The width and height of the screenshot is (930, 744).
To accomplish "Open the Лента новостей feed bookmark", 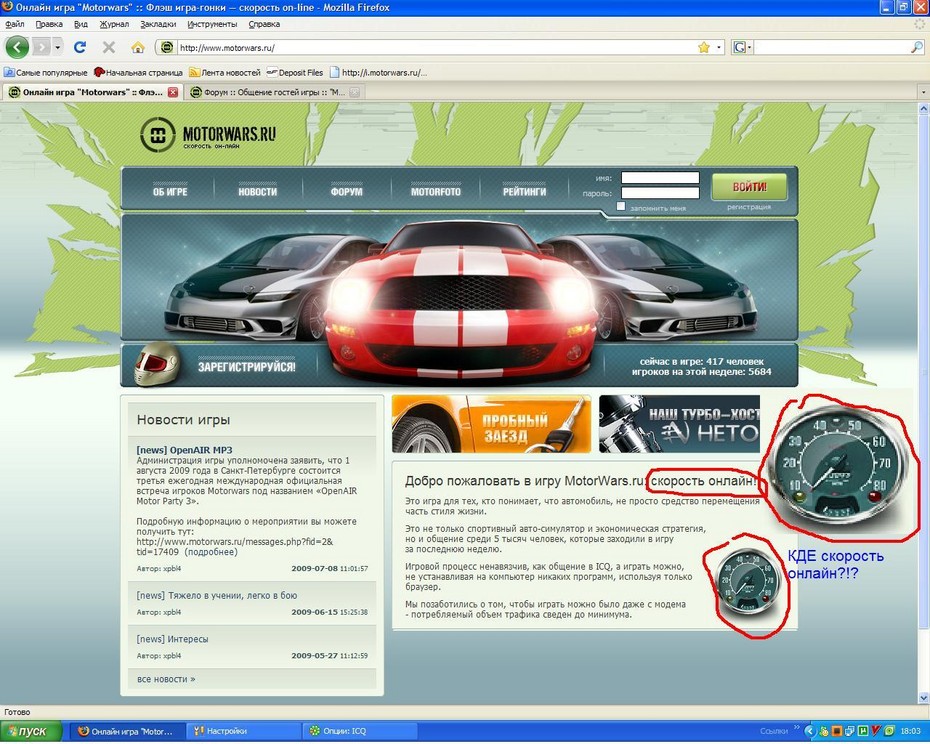I will coord(225,72).
